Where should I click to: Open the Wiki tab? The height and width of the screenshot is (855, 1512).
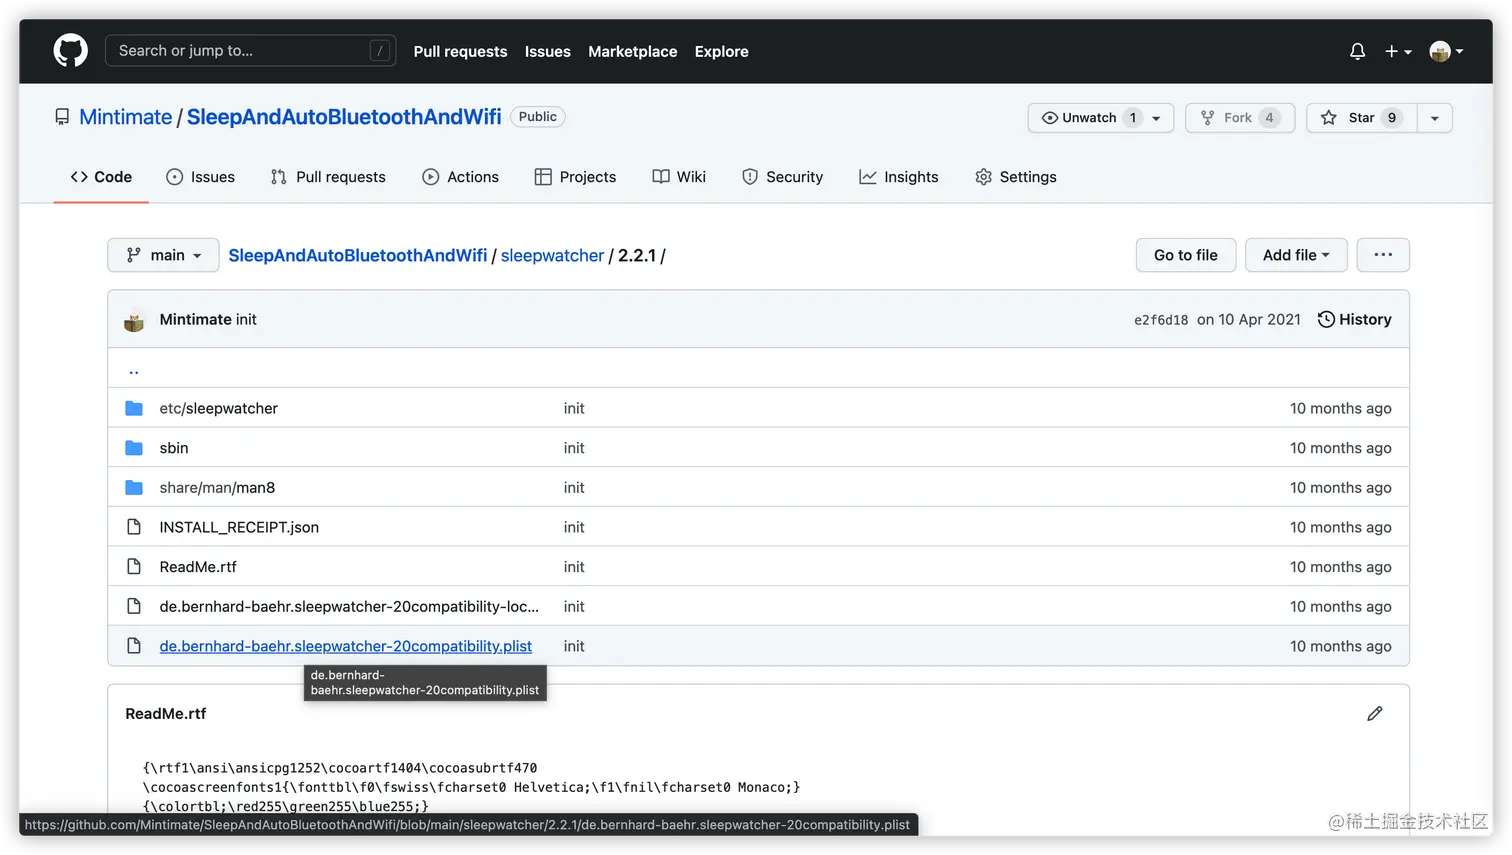[679, 177]
